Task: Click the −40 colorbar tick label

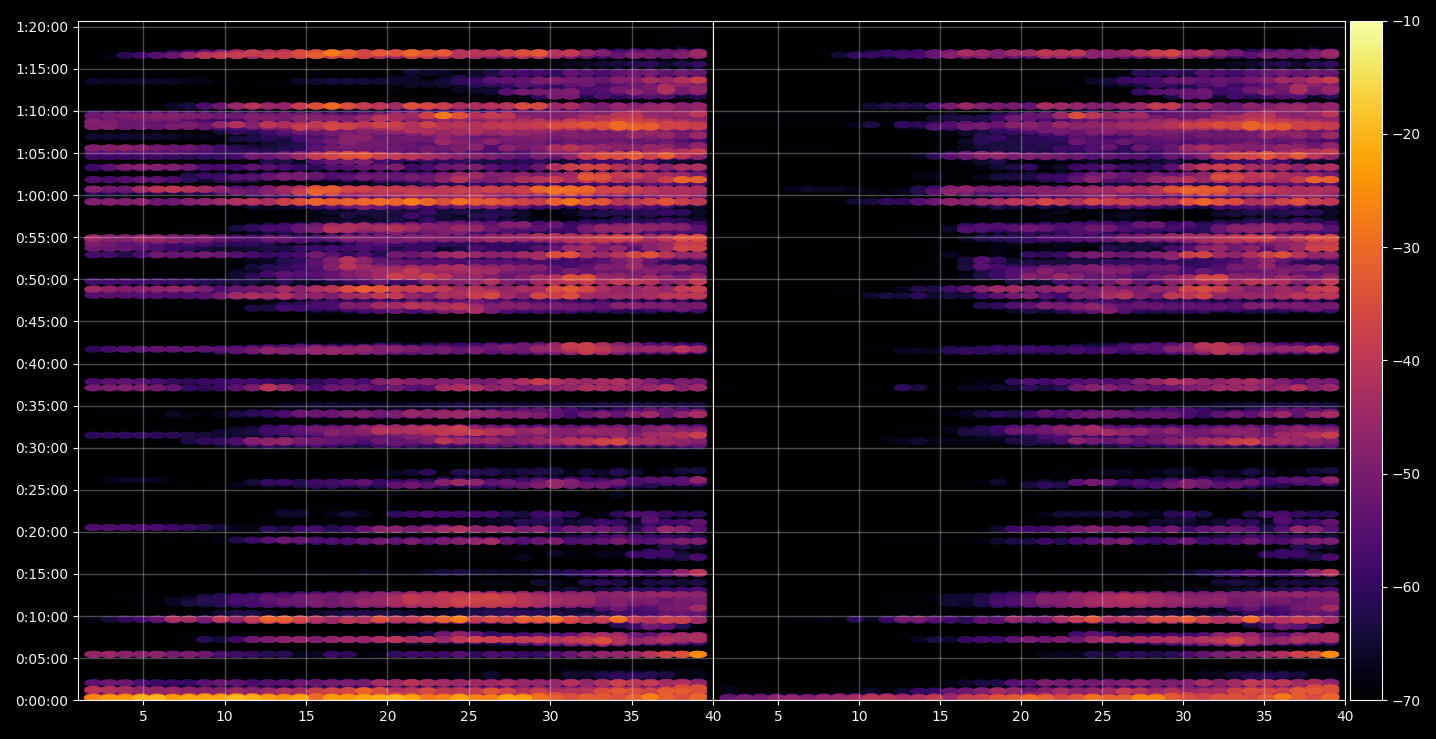Action: pos(1405,361)
